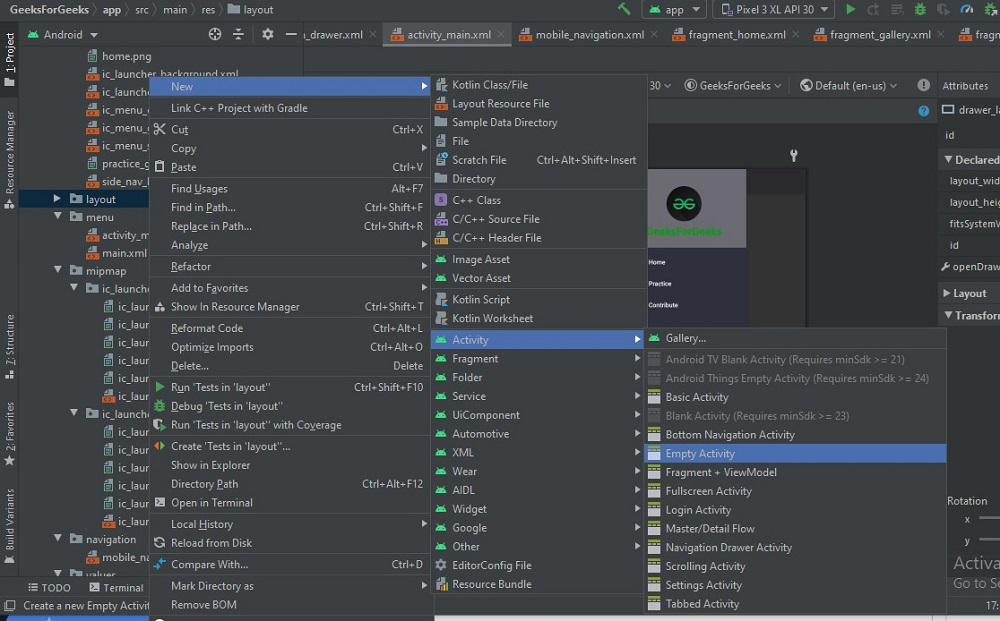This screenshot has width=1000, height=621.
Task: Open the Pixel 3 XL API 30 device dropdown
Action: (775, 10)
